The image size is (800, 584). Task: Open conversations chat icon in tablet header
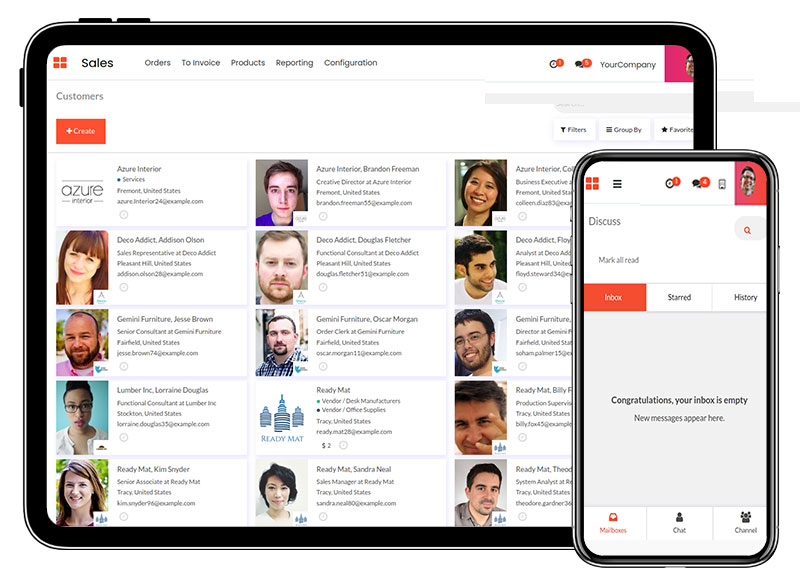(x=579, y=64)
